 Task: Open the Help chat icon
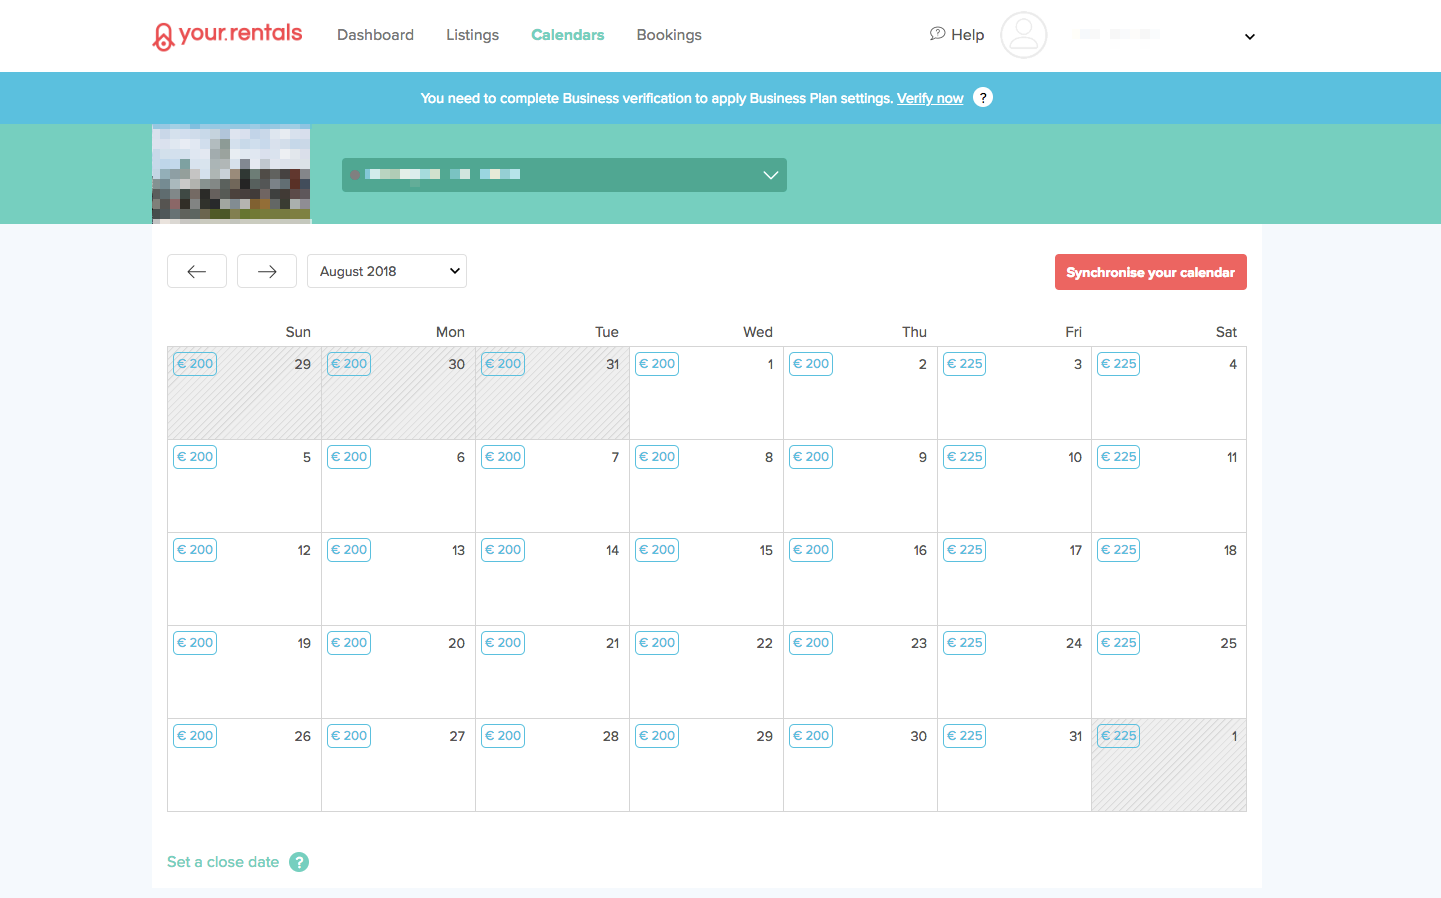click(937, 34)
